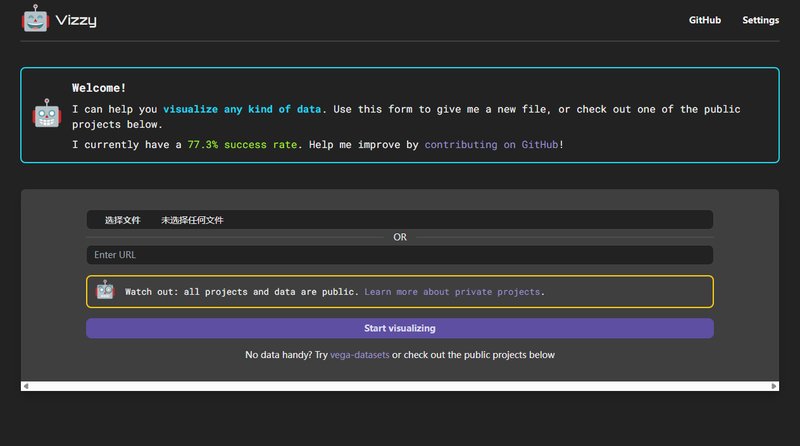The image size is (800, 446).
Task: Click the horizontal scrollbar right arrow
Action: (773, 386)
